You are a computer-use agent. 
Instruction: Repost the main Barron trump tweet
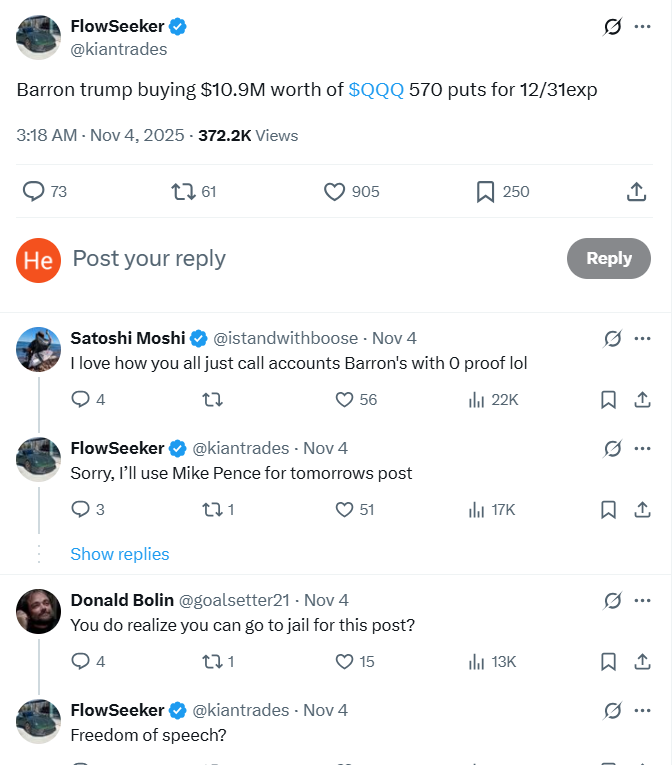click(x=182, y=191)
